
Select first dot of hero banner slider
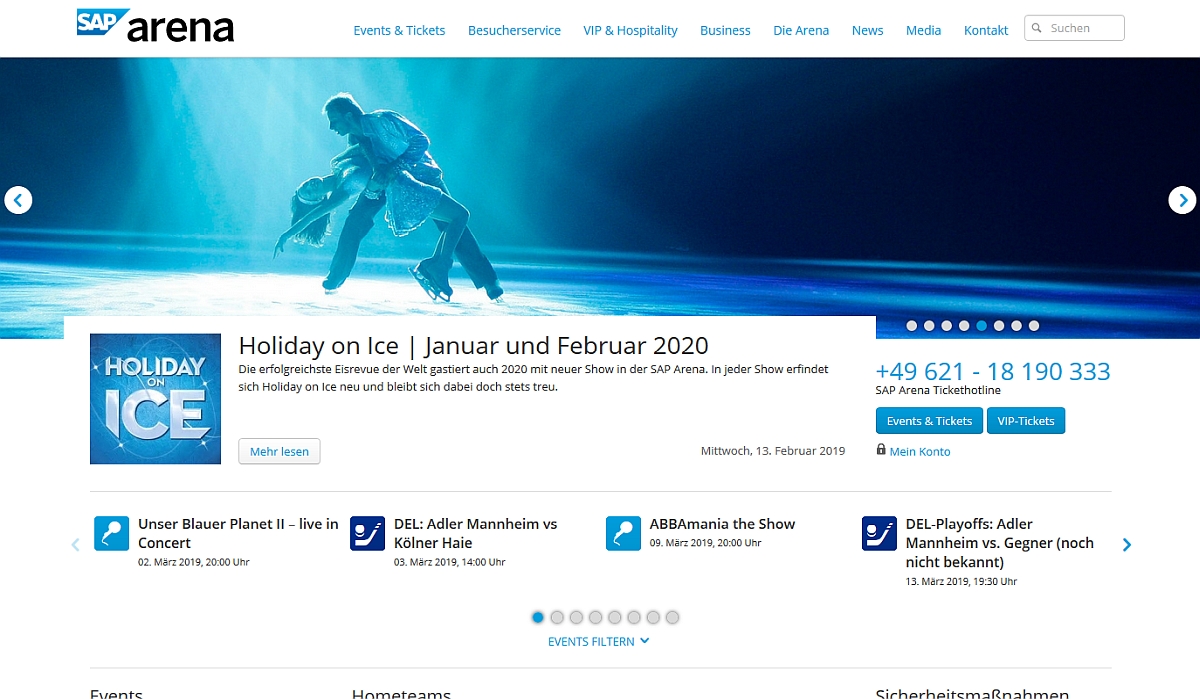pos(912,325)
